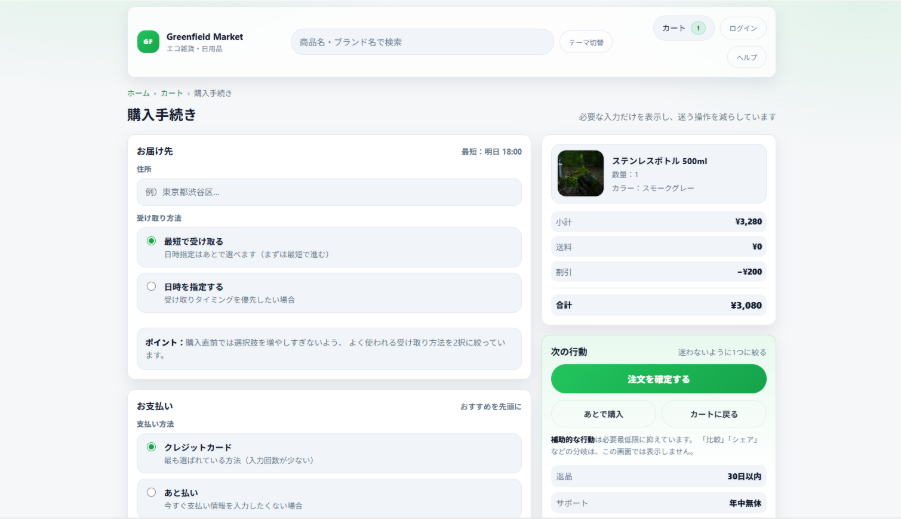This screenshot has width=901, height=519.
Task: Click the 注文を確定する confirm order button
Action: click(659, 379)
